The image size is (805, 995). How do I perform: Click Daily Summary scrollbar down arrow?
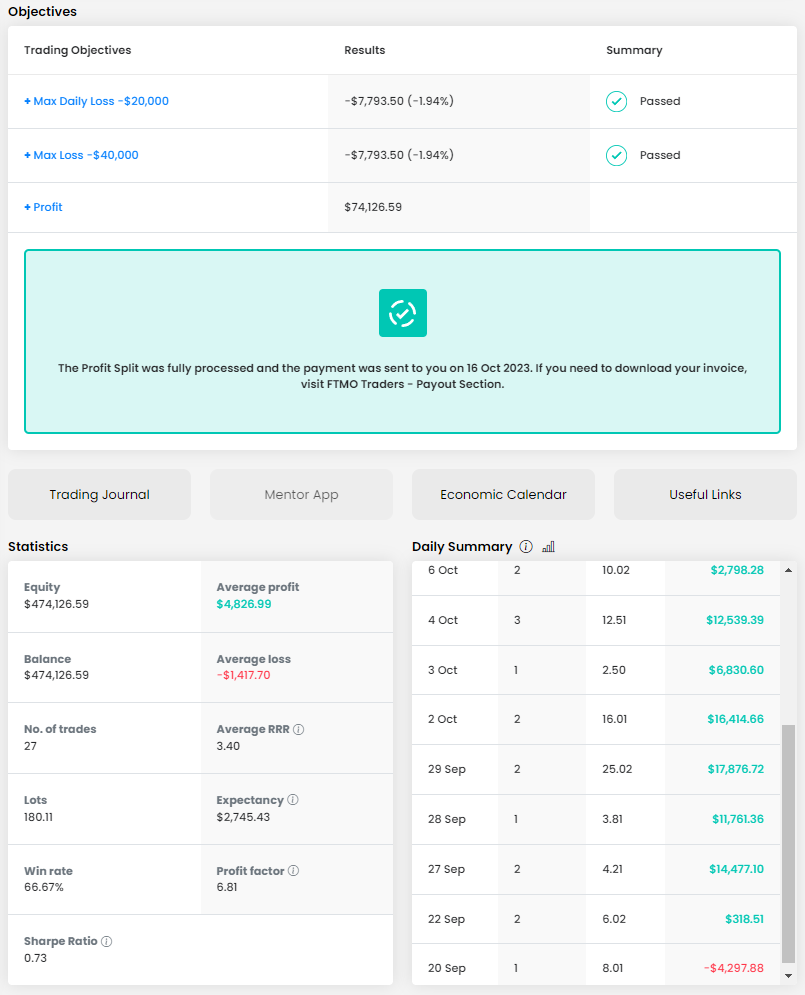point(789,976)
